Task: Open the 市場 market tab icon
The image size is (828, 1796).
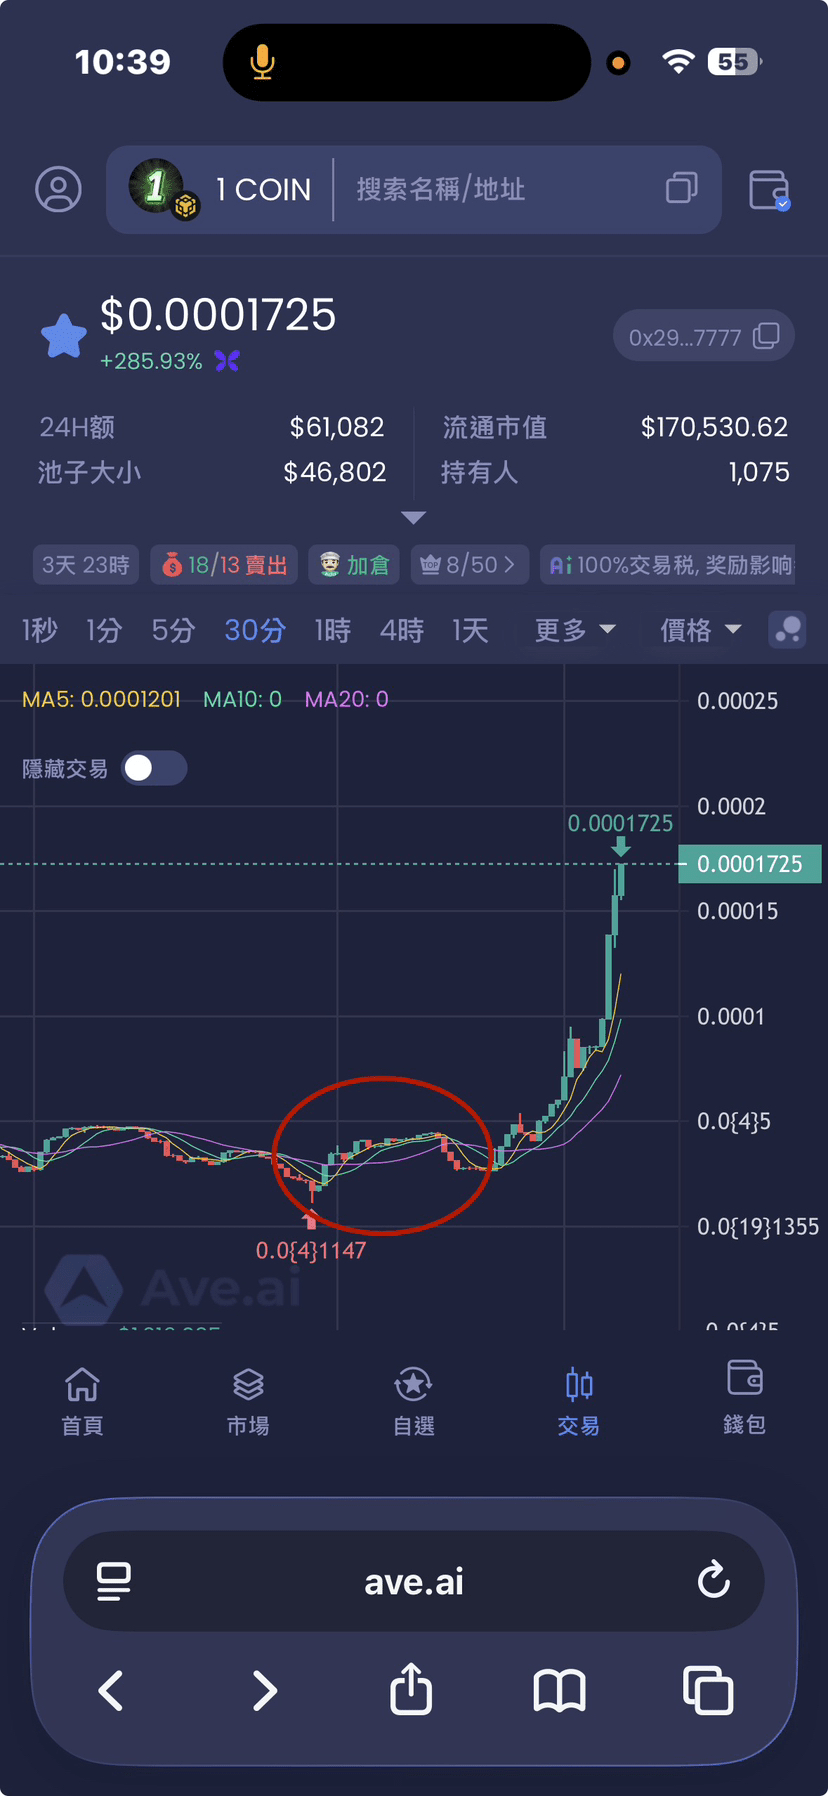Action: pos(248,1385)
